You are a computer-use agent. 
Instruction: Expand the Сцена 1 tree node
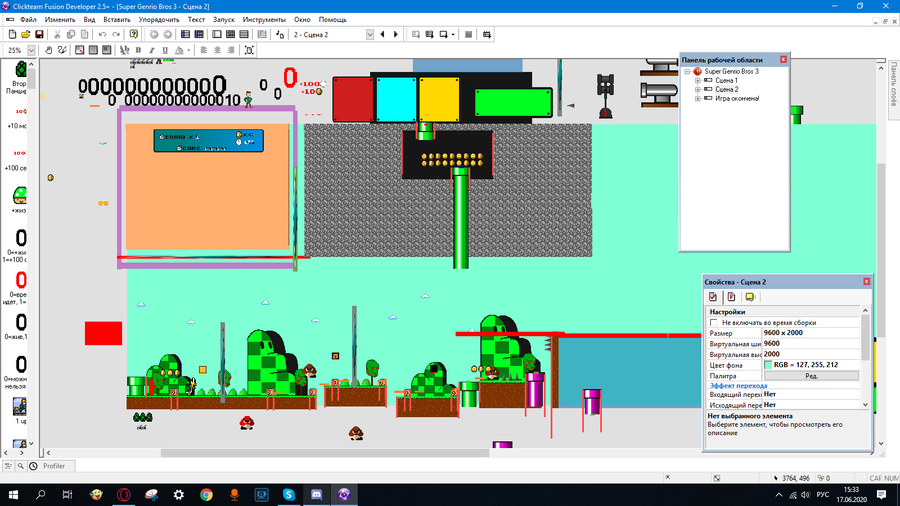click(x=698, y=81)
